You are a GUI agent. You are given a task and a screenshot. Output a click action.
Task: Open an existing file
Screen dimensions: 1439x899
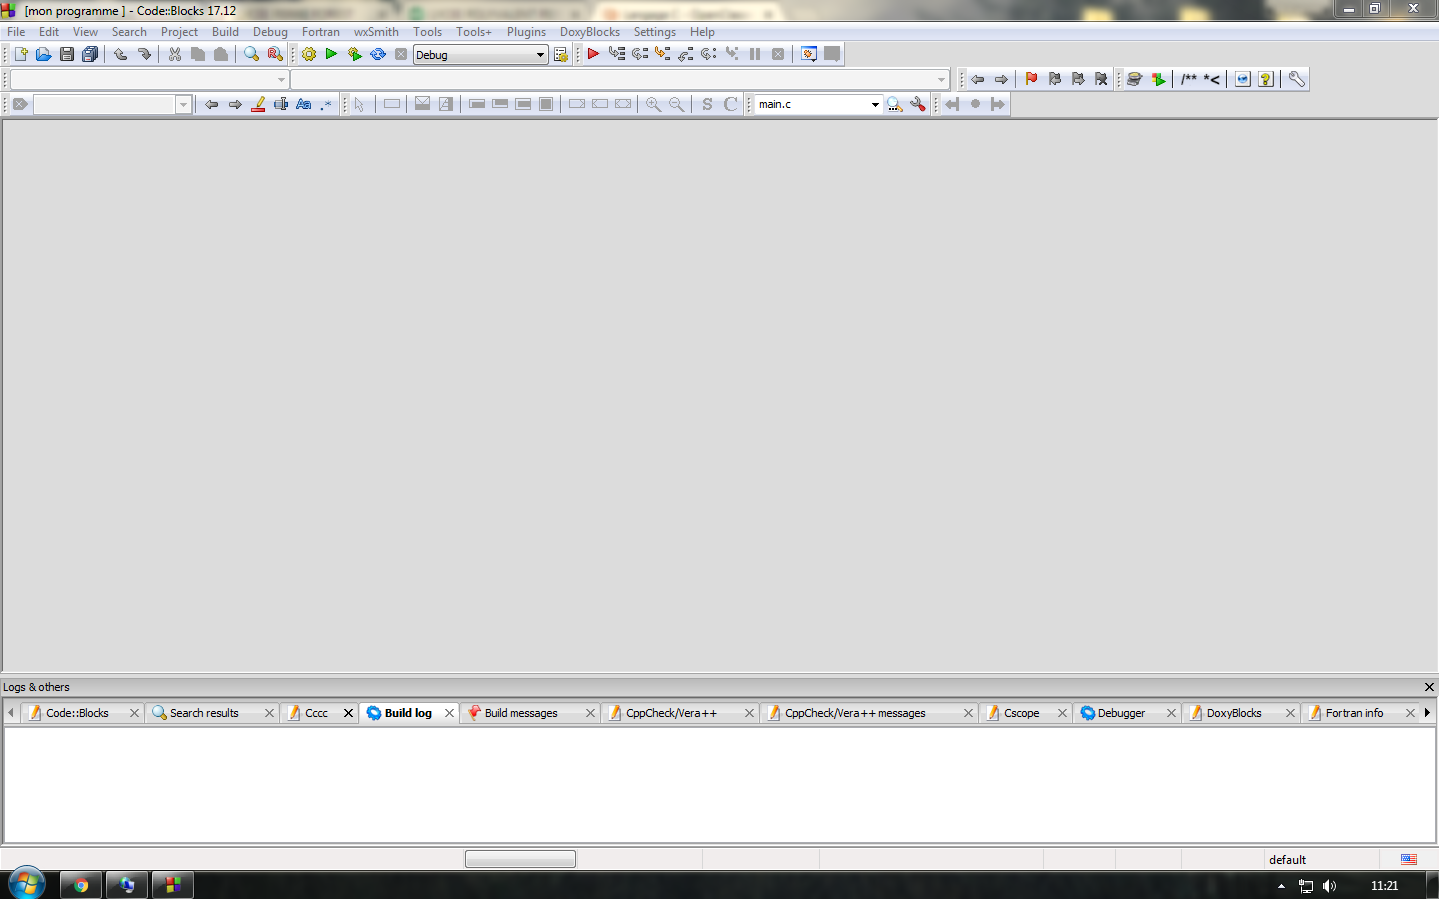43,54
